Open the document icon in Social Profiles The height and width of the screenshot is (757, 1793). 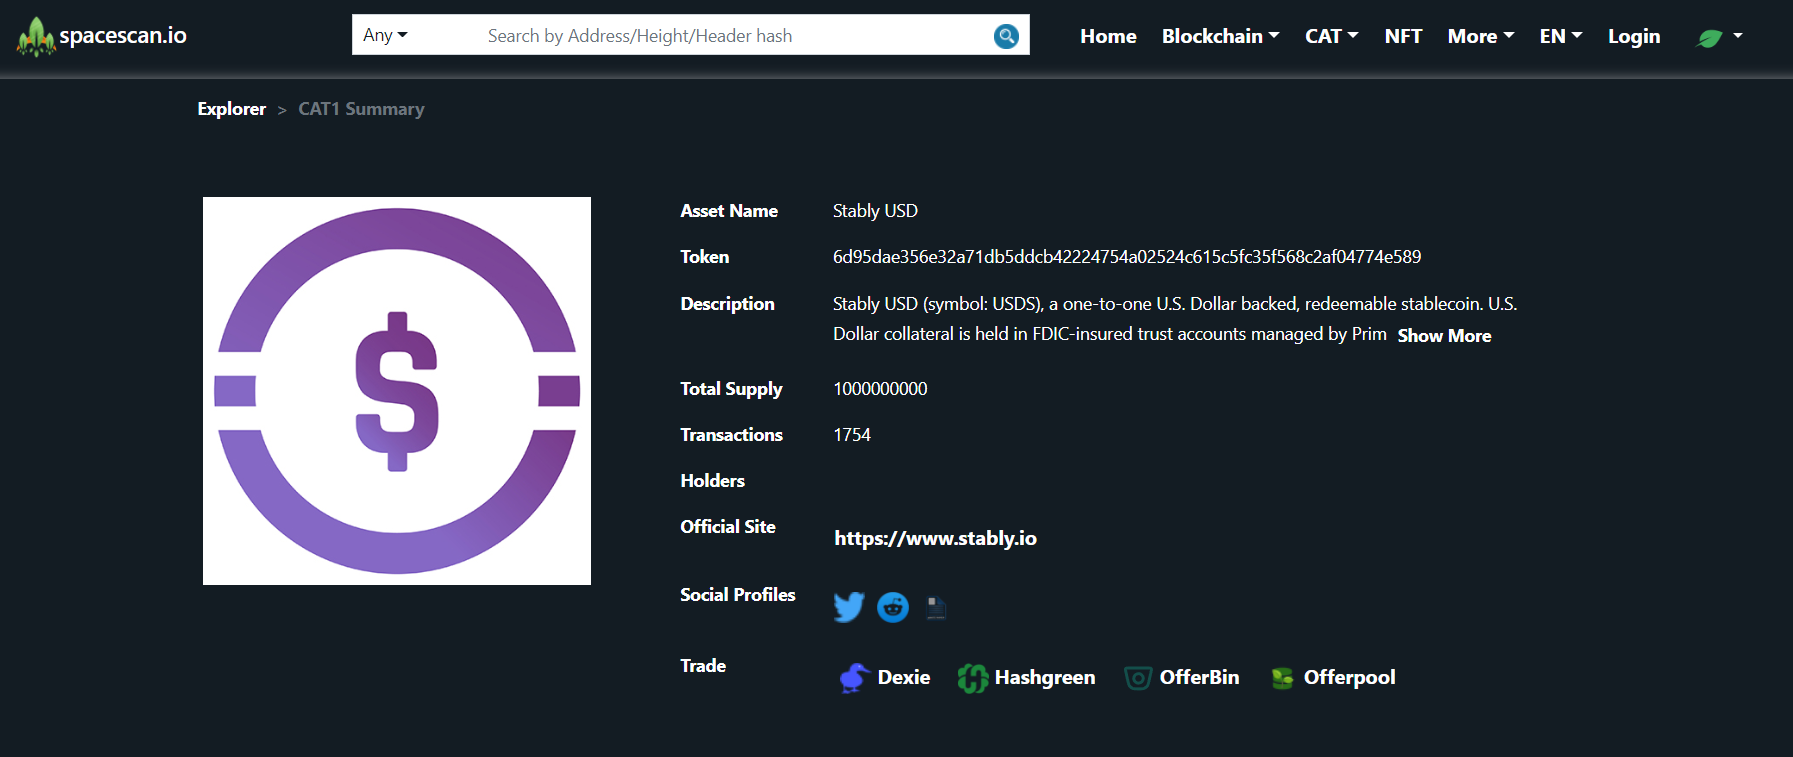pyautogui.click(x=936, y=607)
